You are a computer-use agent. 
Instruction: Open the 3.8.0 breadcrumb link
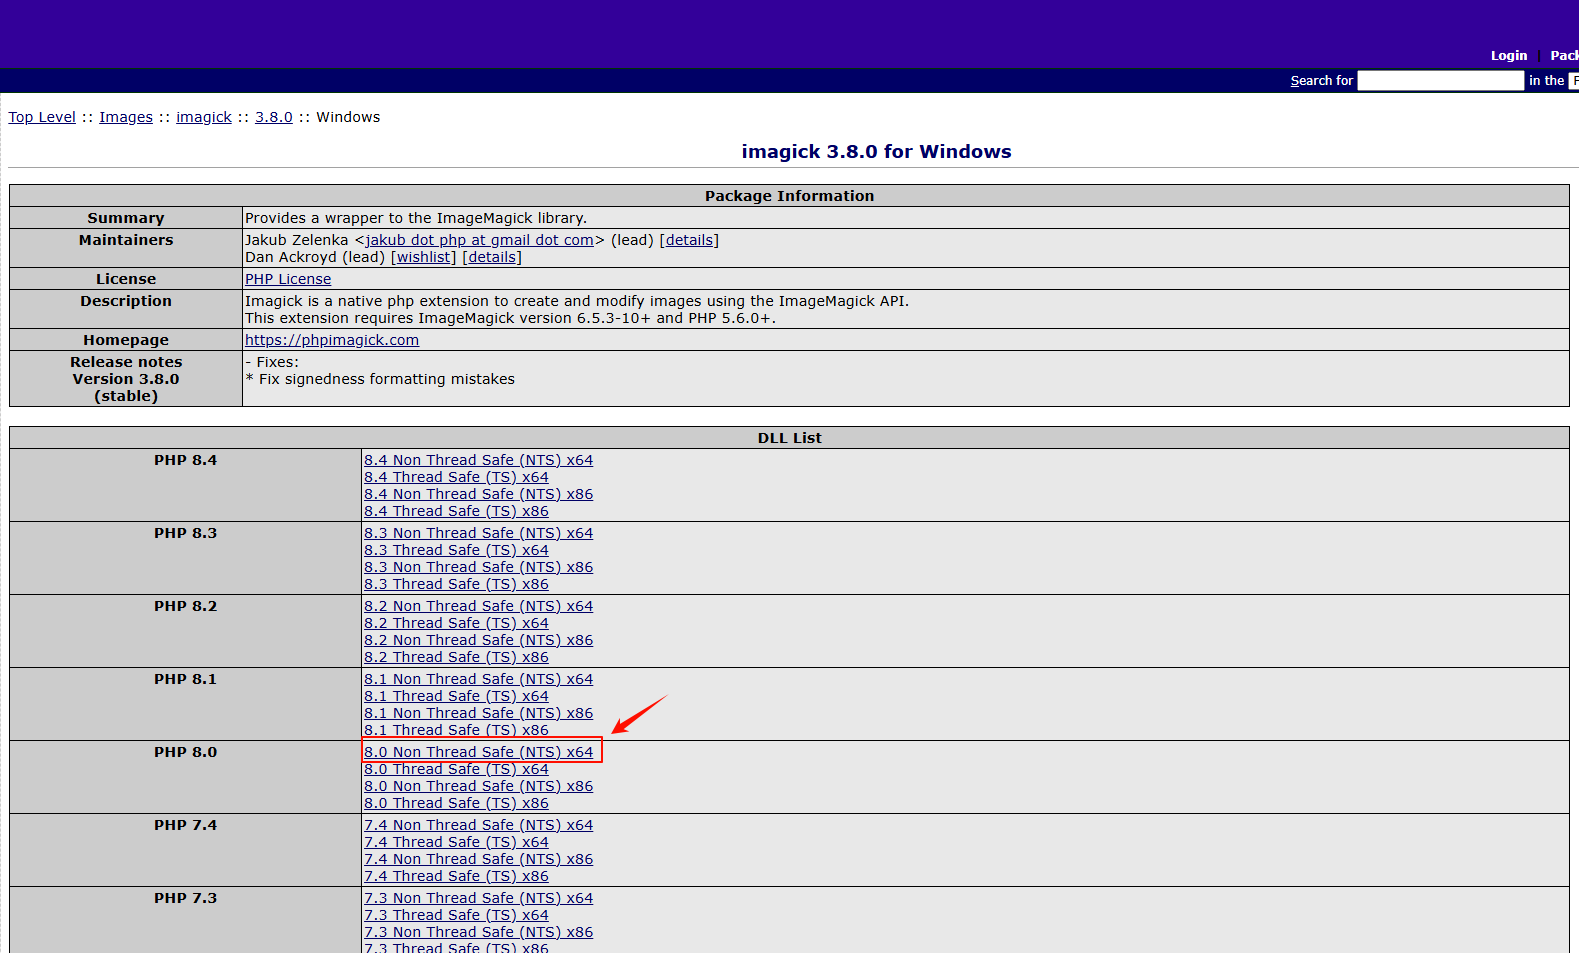[x=274, y=117]
